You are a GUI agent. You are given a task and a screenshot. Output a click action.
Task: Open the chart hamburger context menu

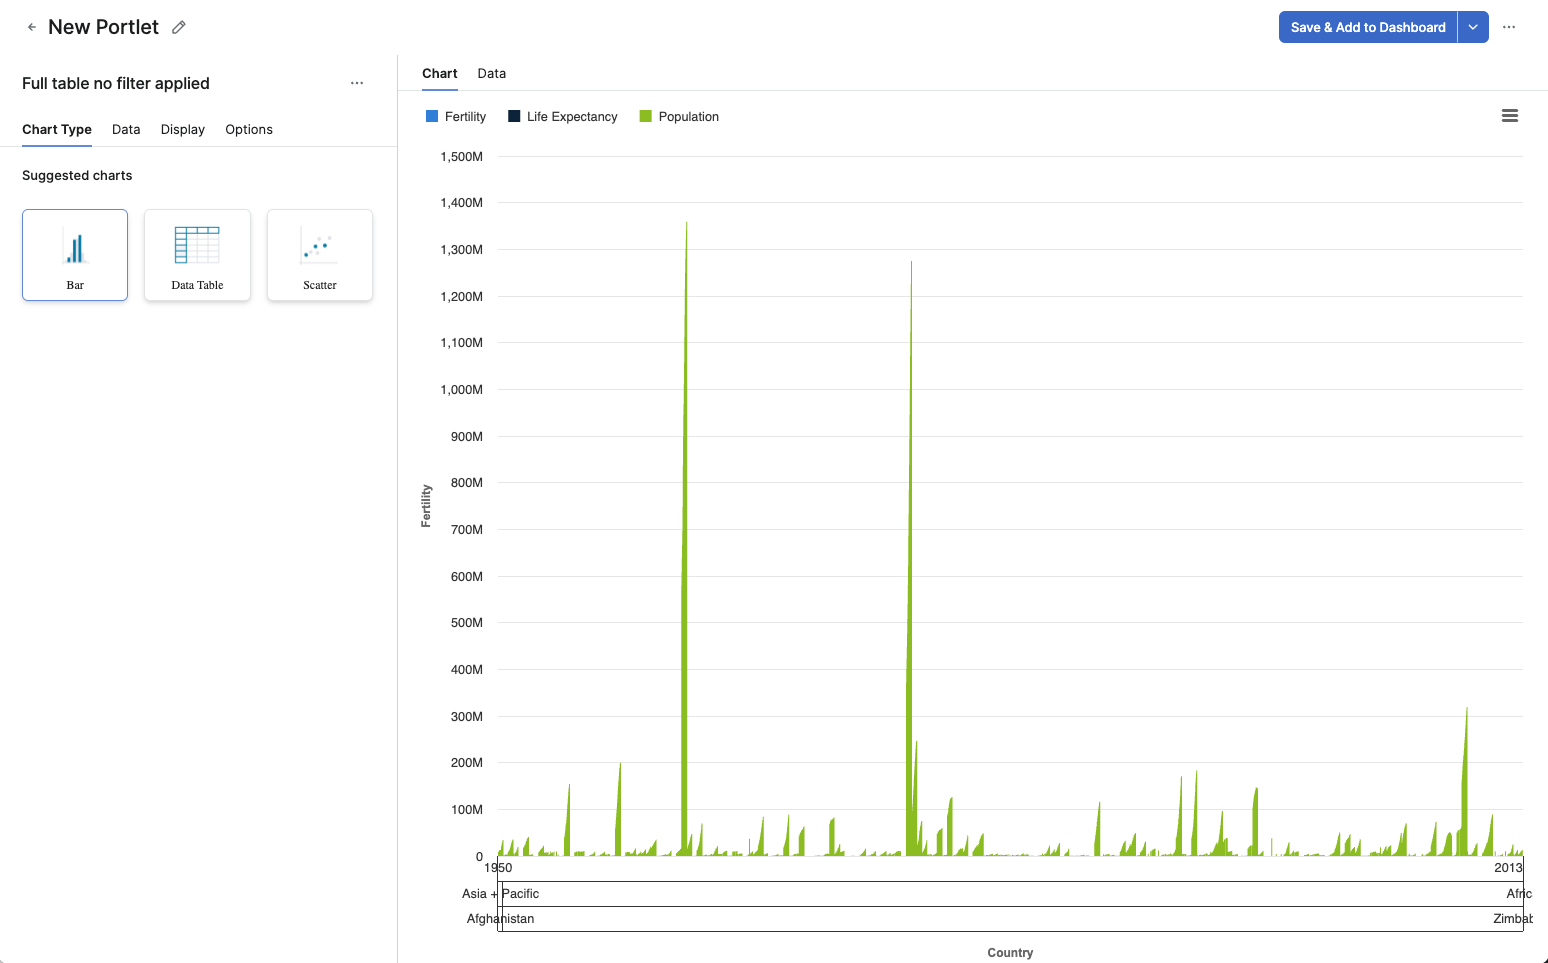[x=1509, y=116]
